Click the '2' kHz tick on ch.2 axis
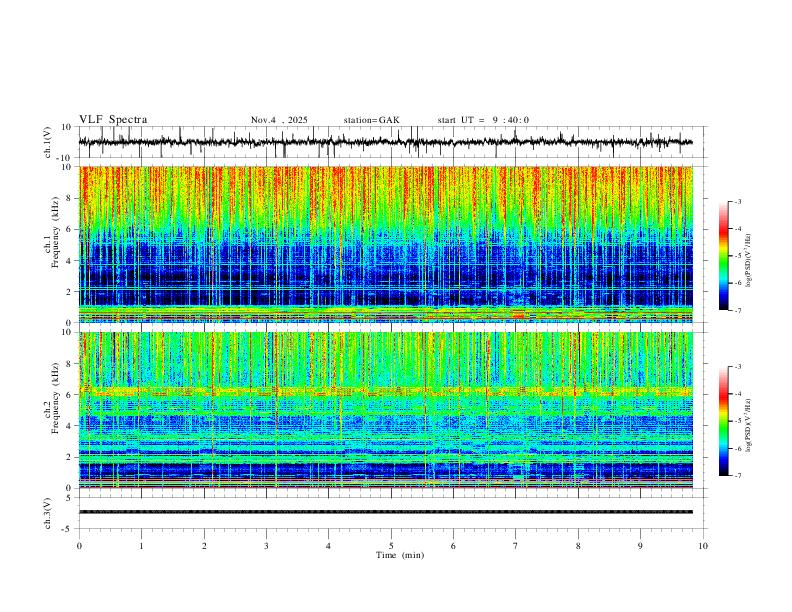792x612 pixels. click(69, 457)
